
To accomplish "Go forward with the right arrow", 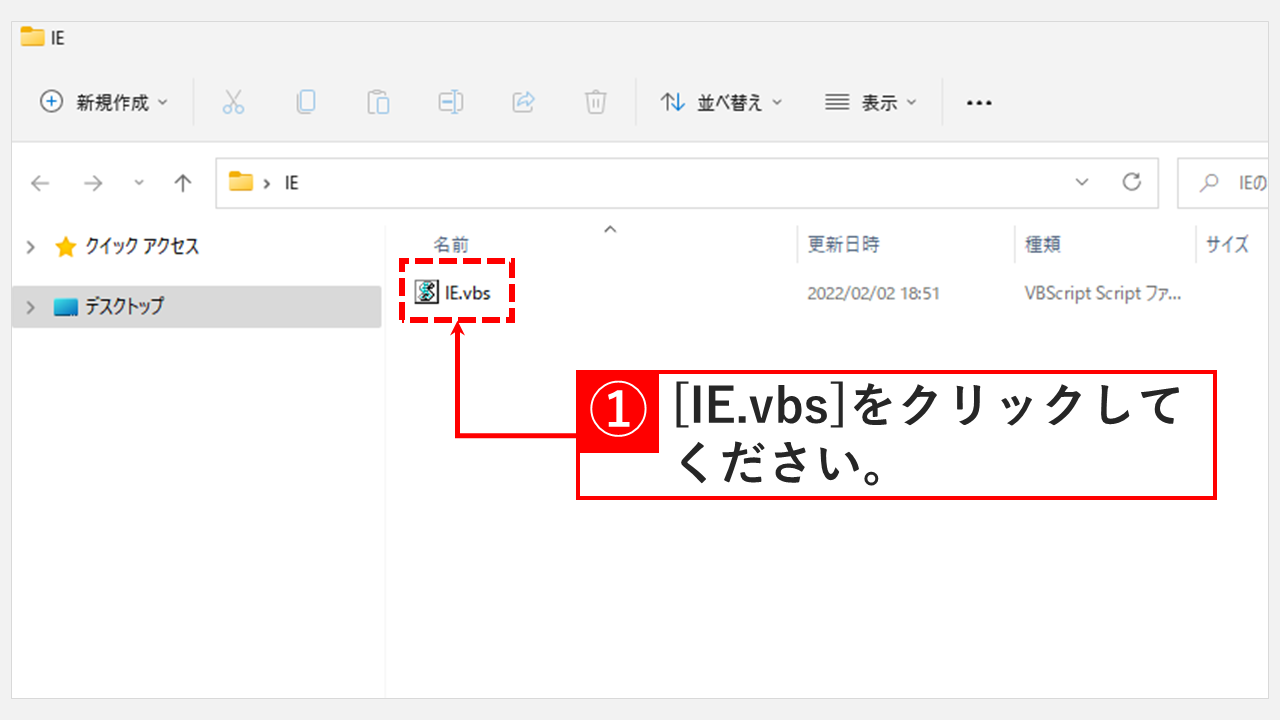I will pyautogui.click(x=93, y=183).
